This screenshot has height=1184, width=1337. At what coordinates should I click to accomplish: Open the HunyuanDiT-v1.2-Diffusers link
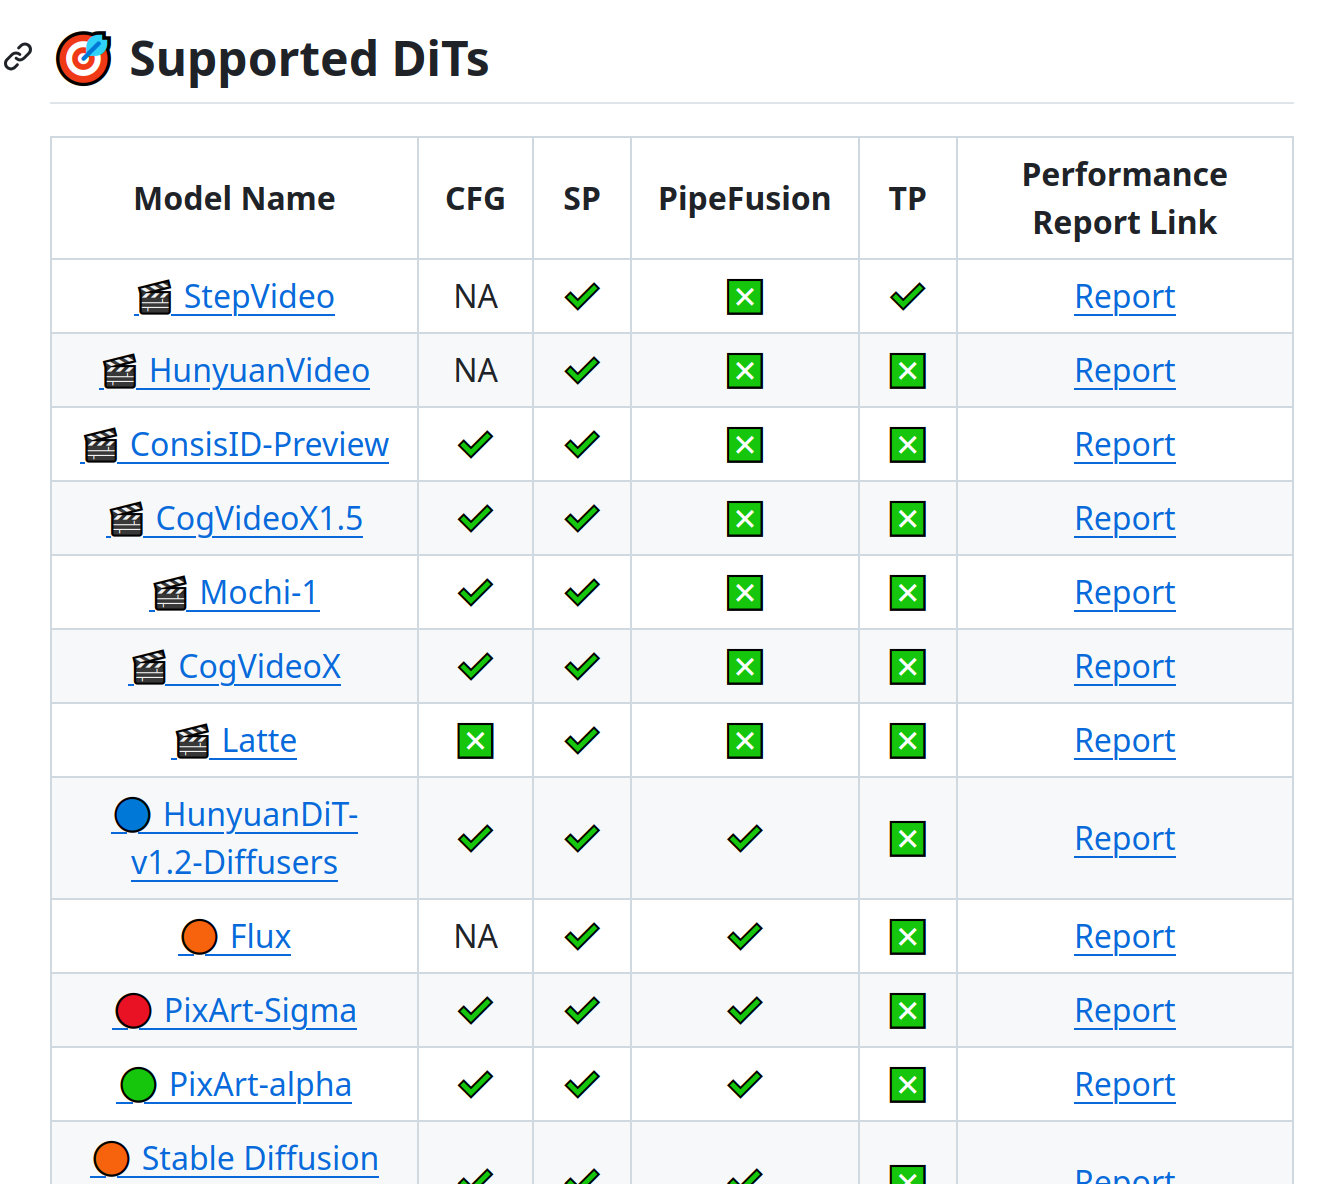coord(235,838)
